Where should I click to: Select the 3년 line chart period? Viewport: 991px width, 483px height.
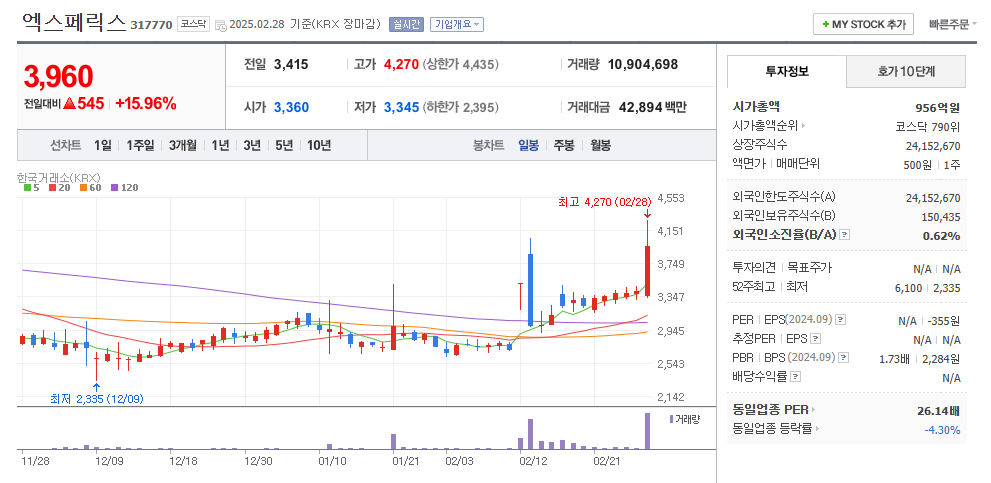click(252, 145)
